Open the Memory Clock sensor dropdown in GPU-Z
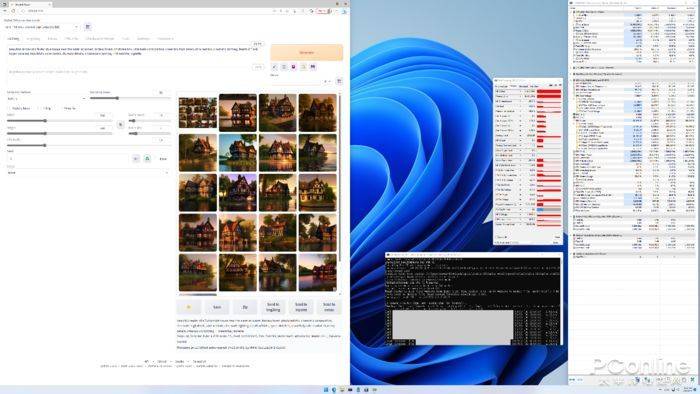The image size is (700, 394). click(520, 96)
